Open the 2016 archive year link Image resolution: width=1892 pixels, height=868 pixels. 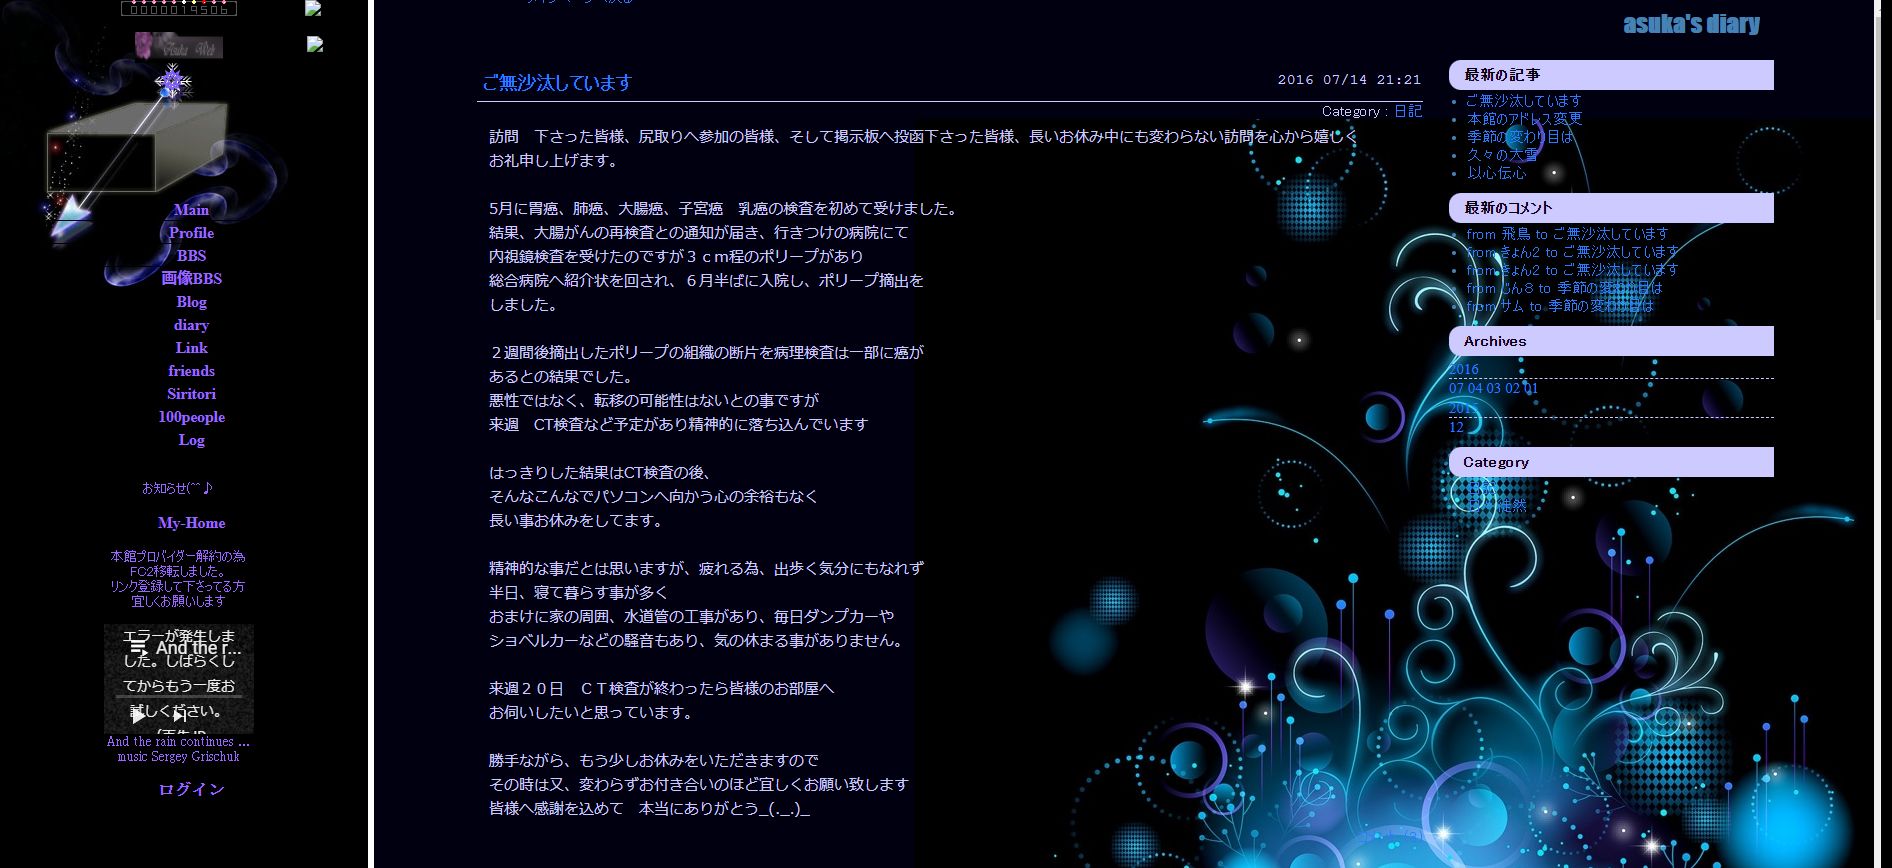[x=1463, y=369]
